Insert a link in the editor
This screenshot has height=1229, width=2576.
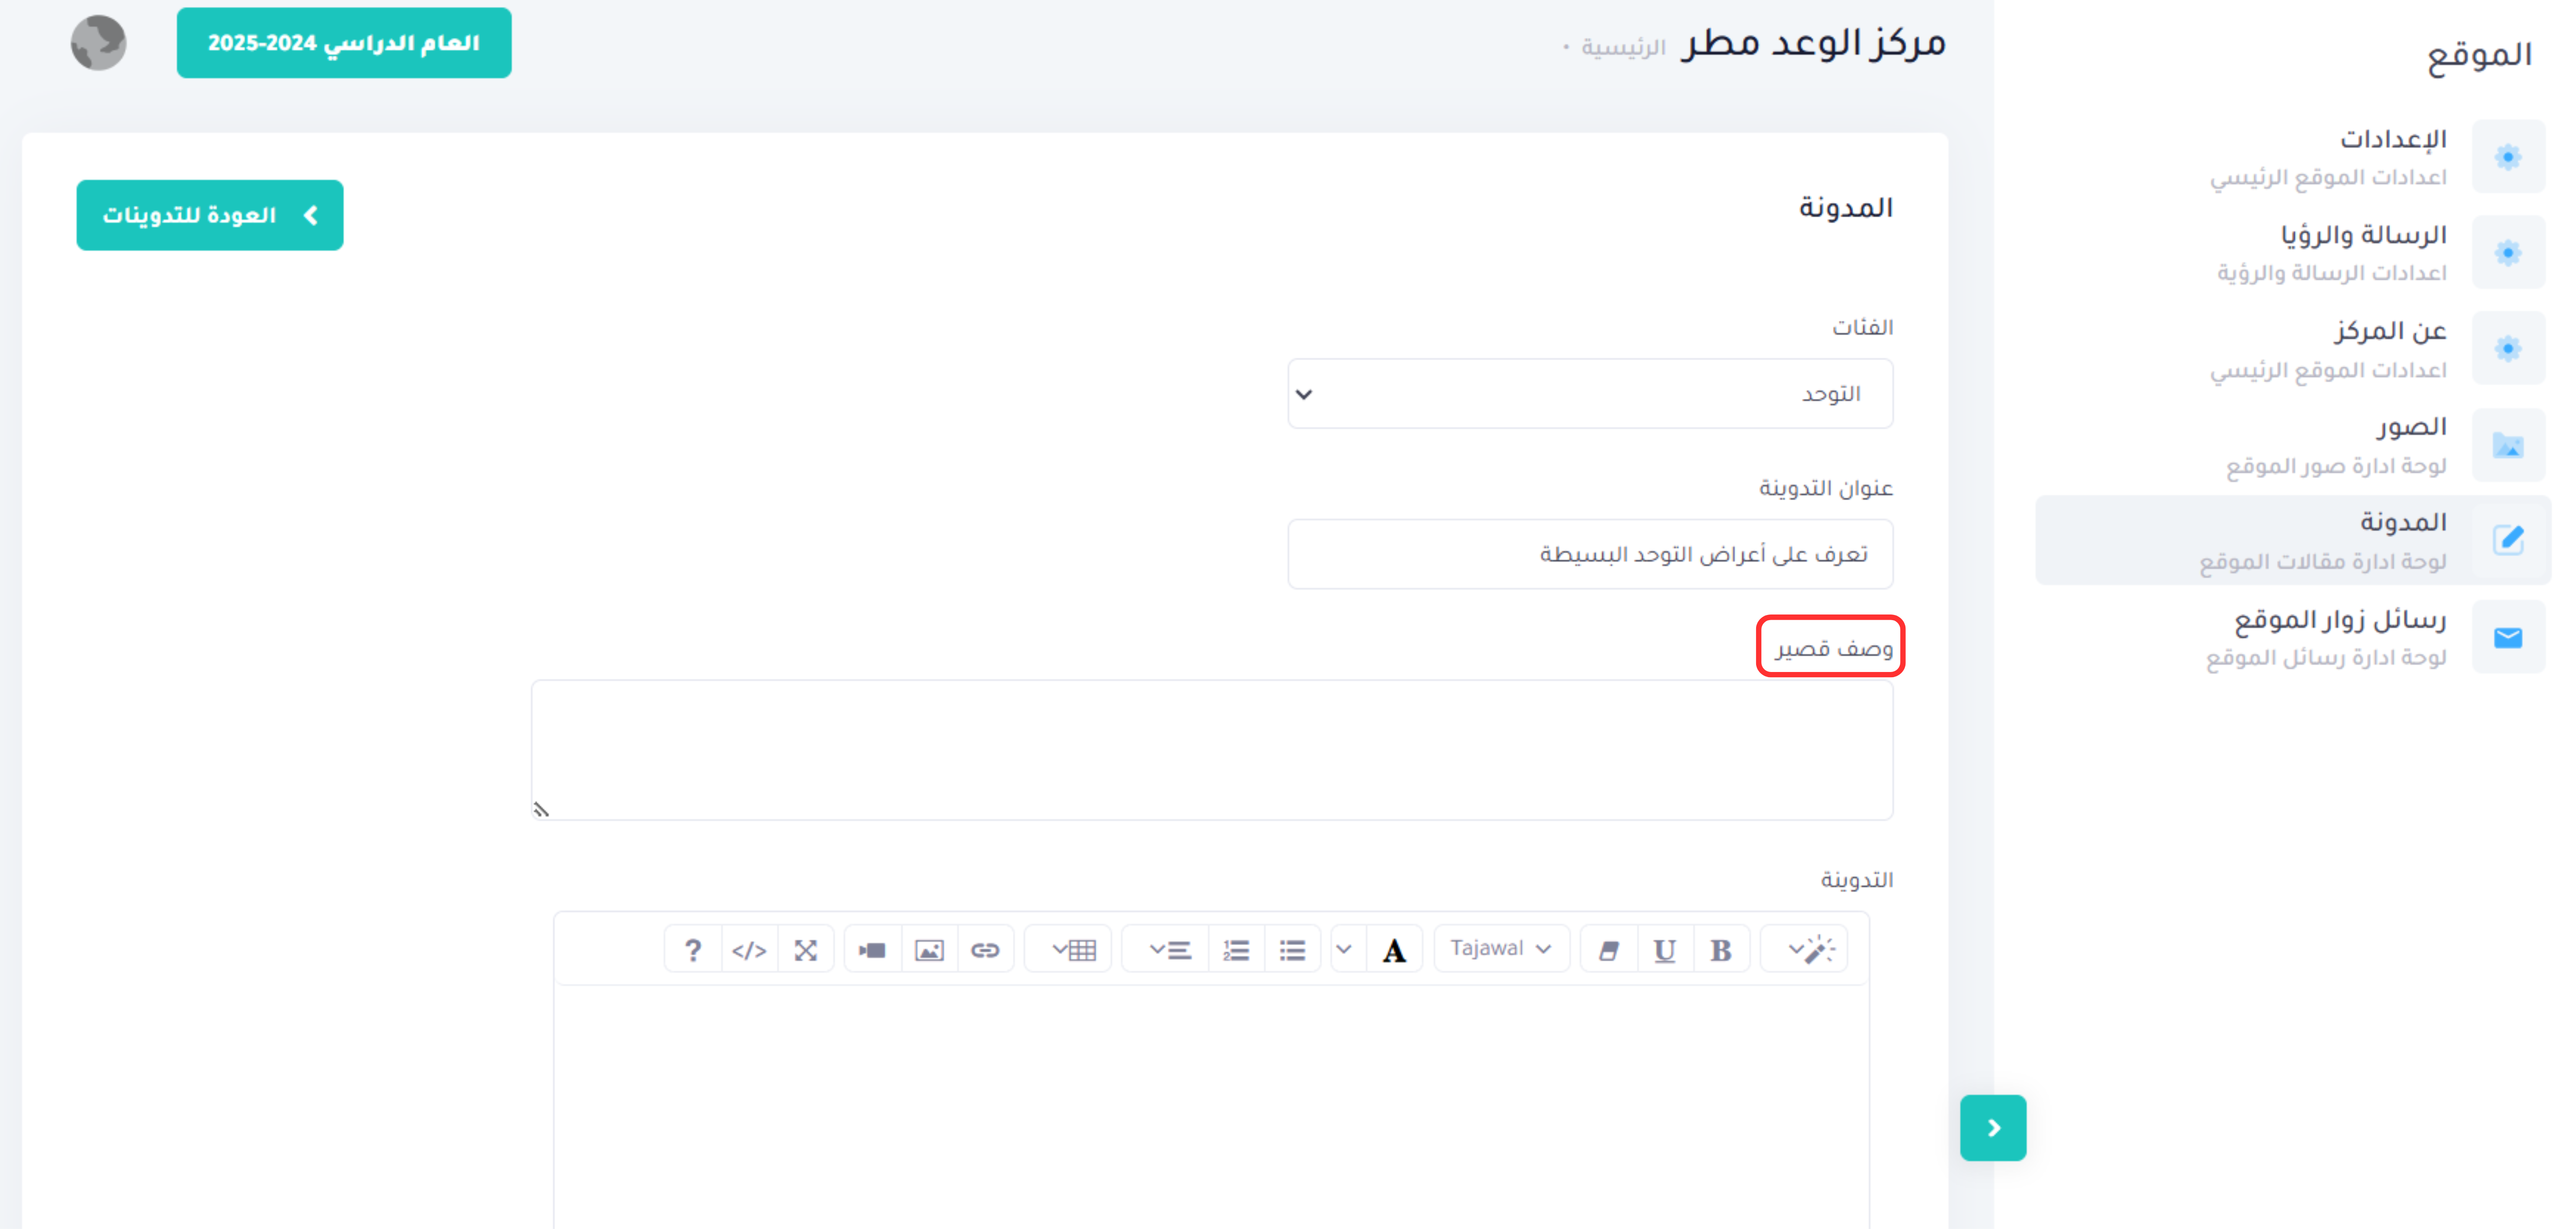point(985,949)
